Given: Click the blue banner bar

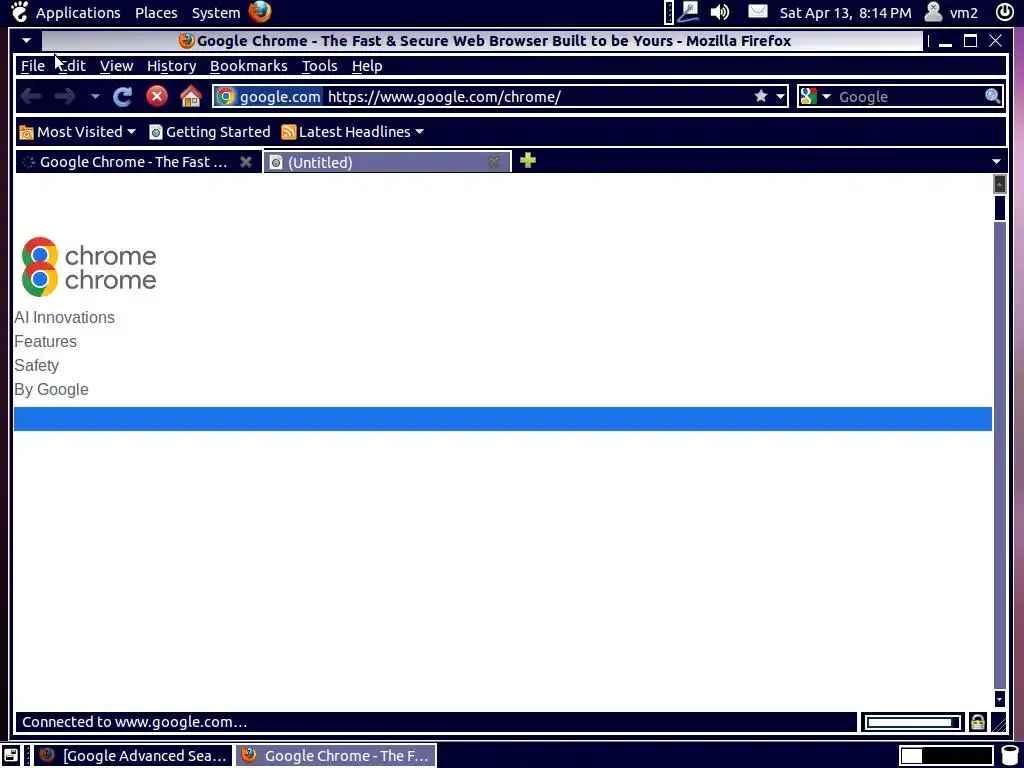Looking at the screenshot, I should [x=503, y=419].
